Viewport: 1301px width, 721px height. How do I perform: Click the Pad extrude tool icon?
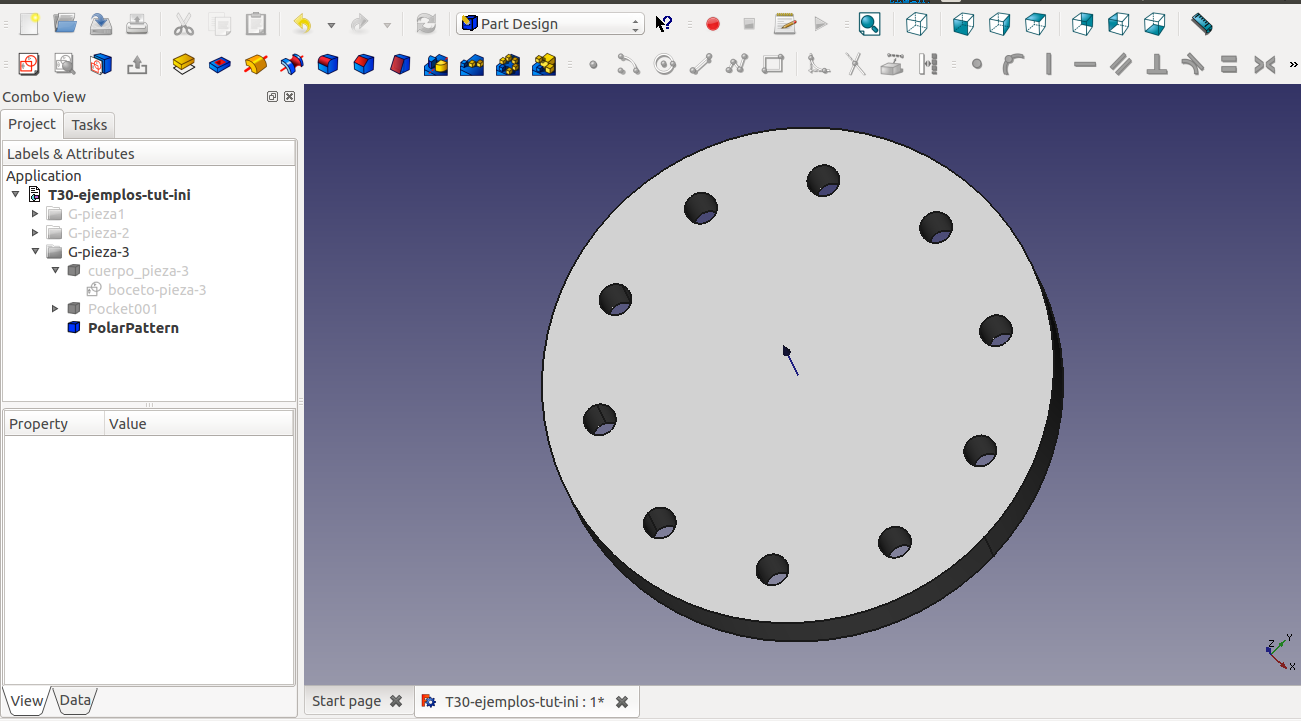(183, 65)
